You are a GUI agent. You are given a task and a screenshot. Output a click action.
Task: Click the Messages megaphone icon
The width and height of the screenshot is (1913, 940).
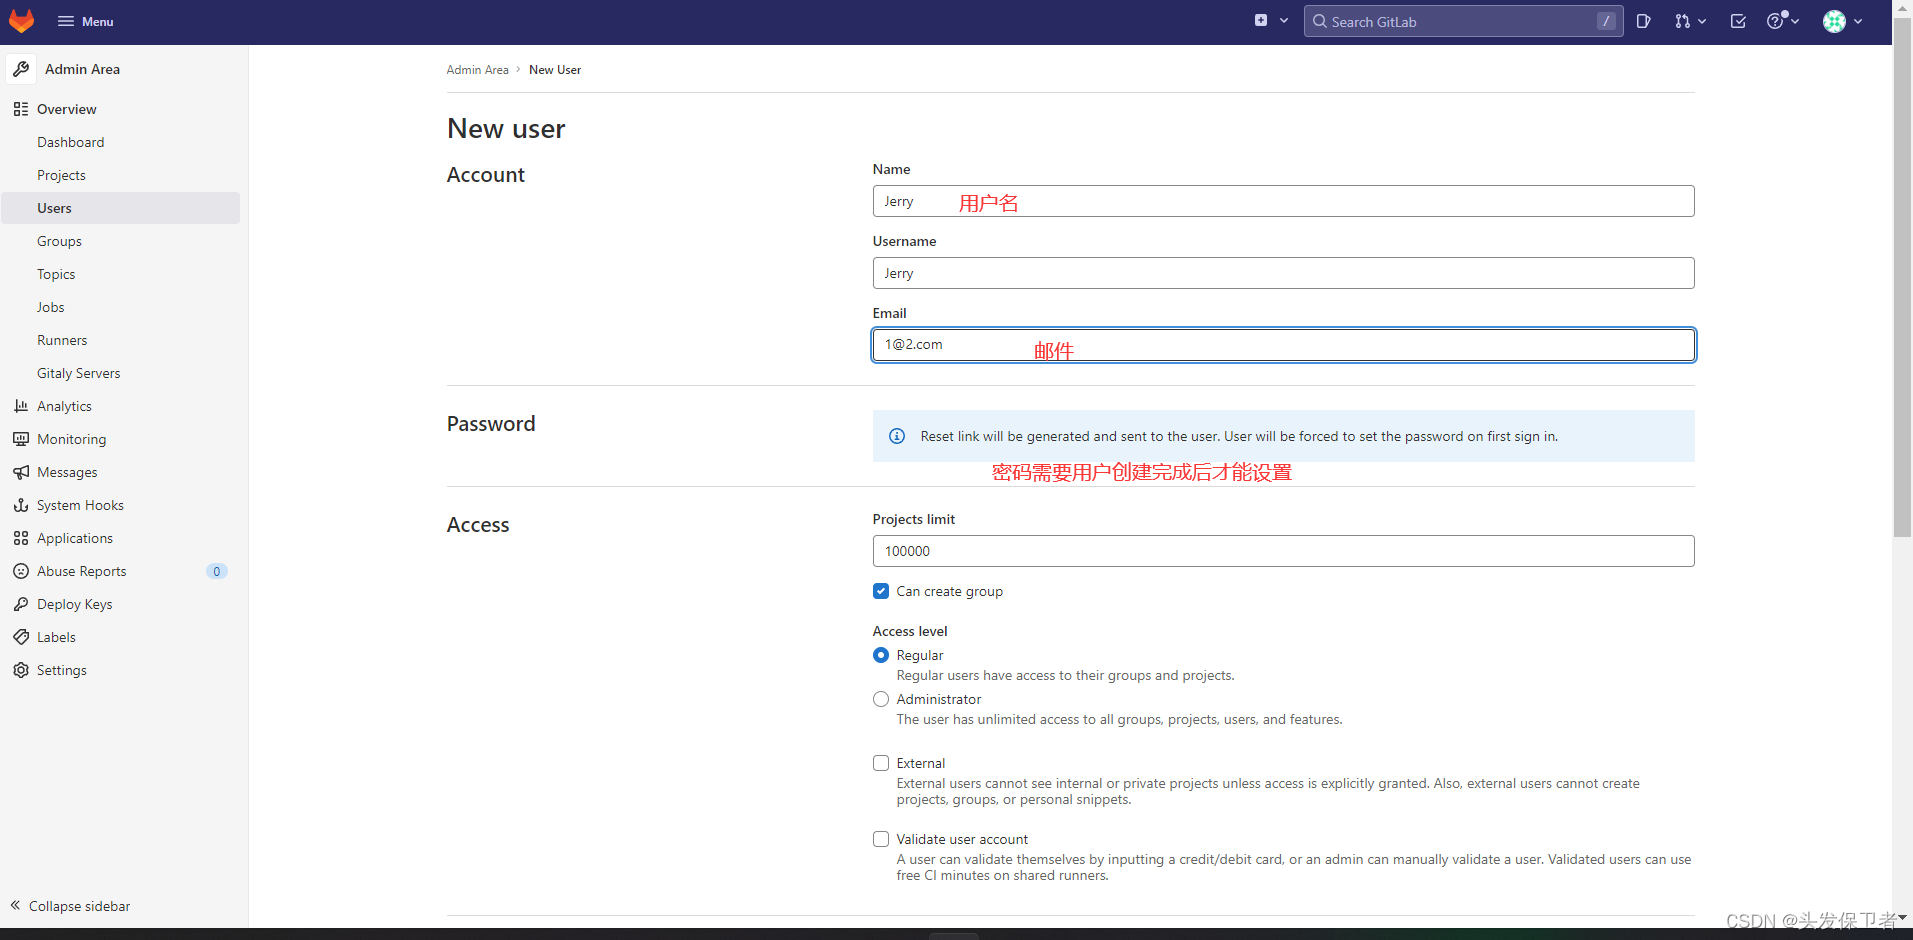coord(21,472)
